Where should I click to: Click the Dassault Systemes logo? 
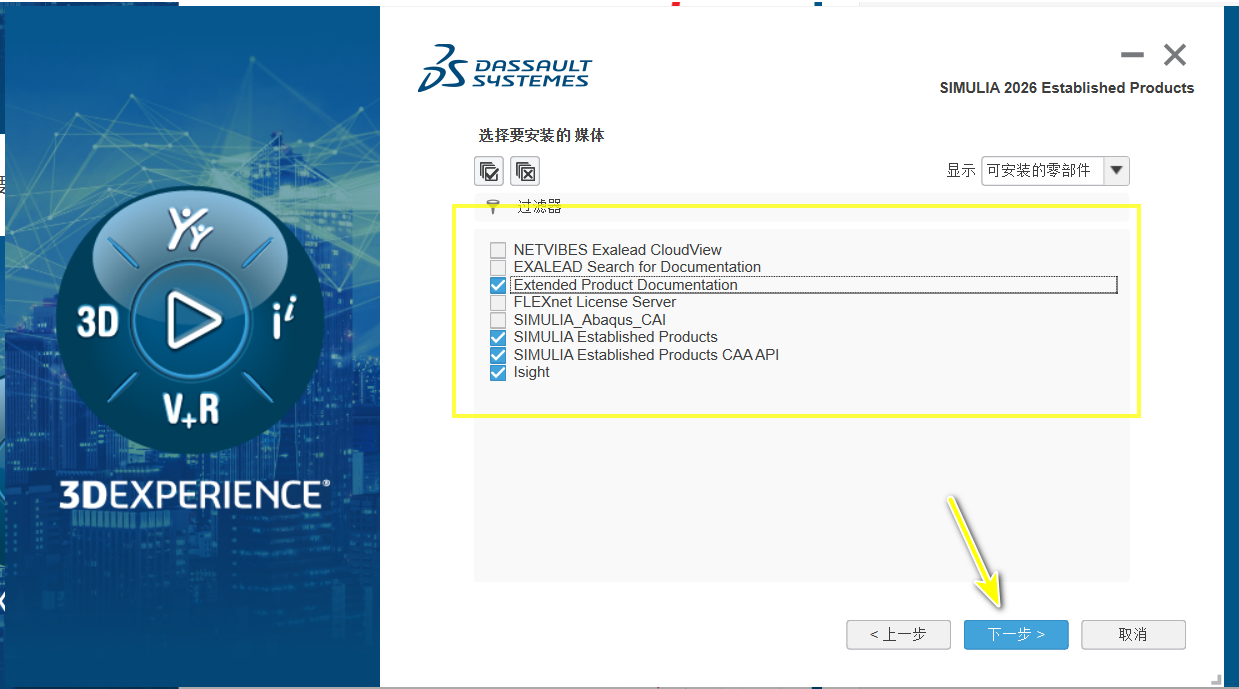(505, 67)
